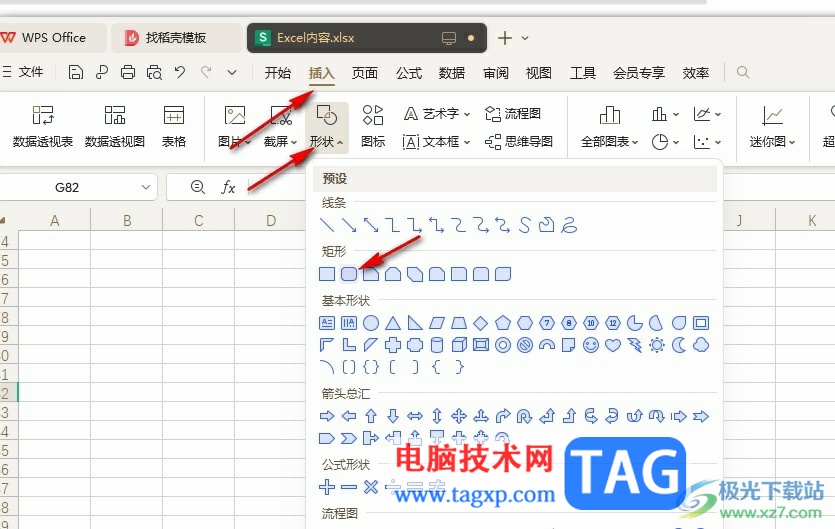Screen dimensions: 835x529
Task: Select the arrow line shape
Action: pos(349,225)
